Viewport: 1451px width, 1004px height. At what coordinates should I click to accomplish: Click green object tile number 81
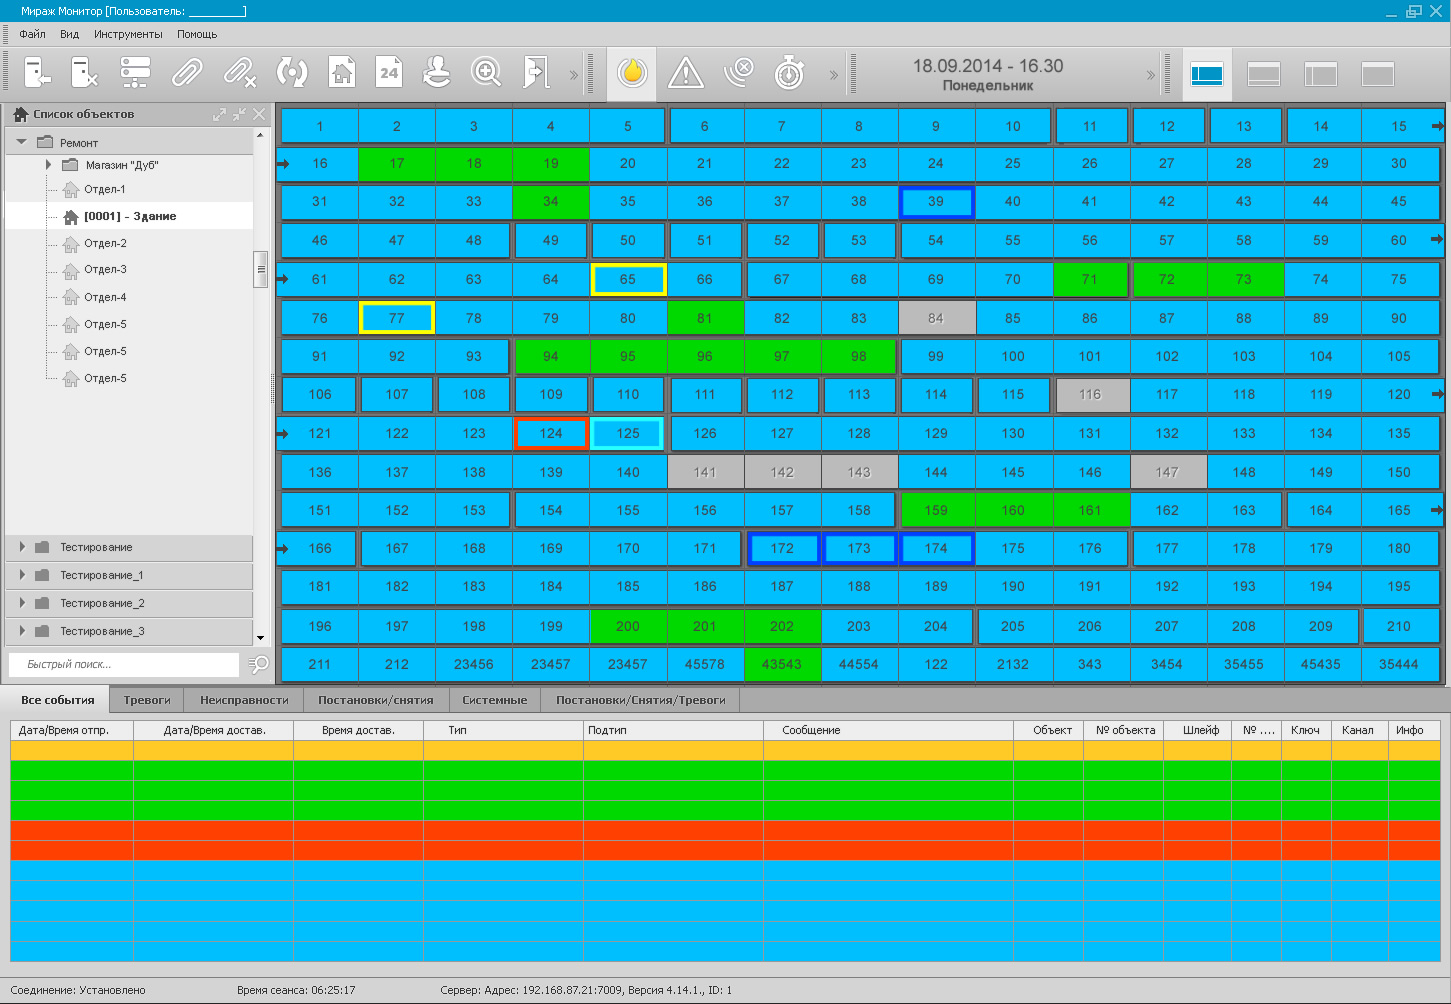705,319
